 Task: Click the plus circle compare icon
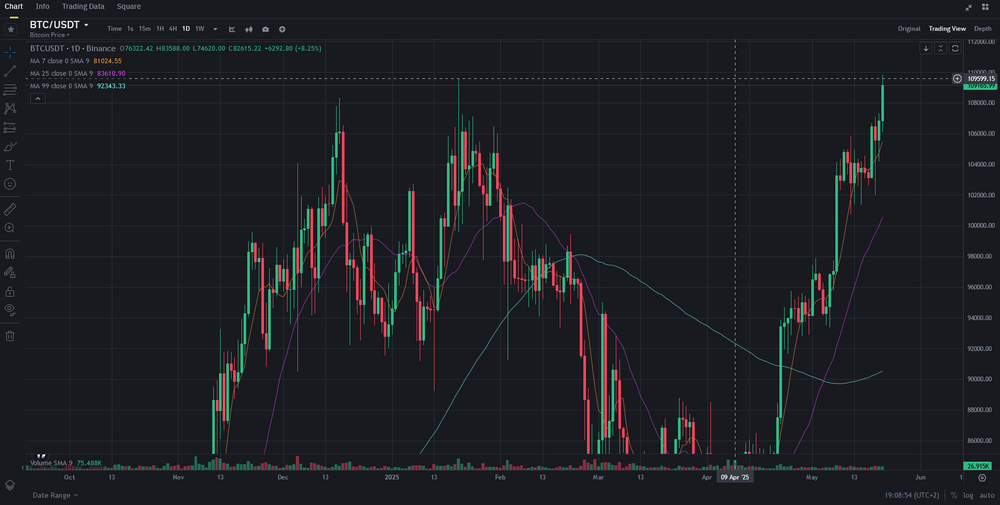[282, 29]
